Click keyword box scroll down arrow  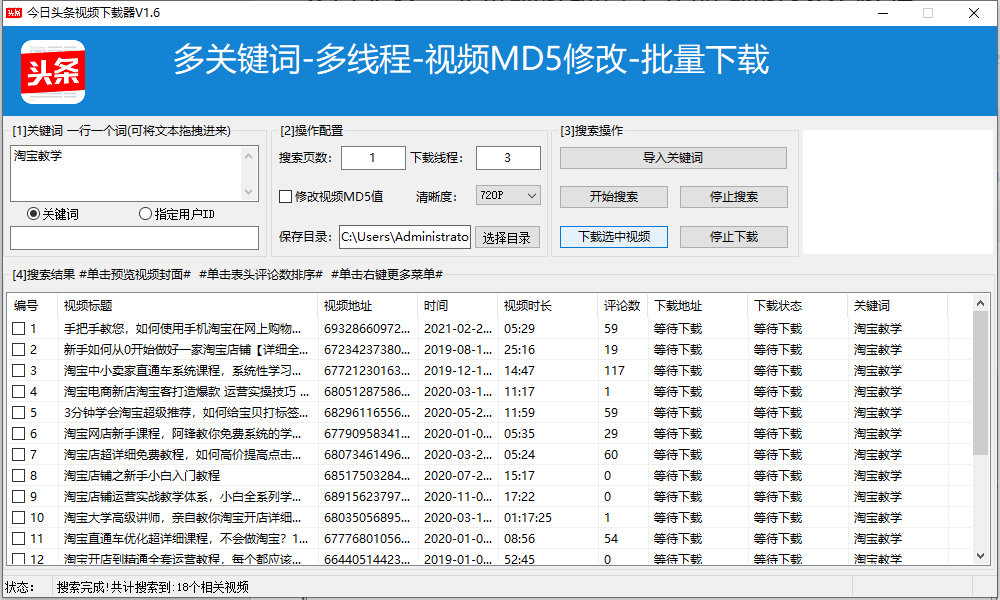coord(249,192)
